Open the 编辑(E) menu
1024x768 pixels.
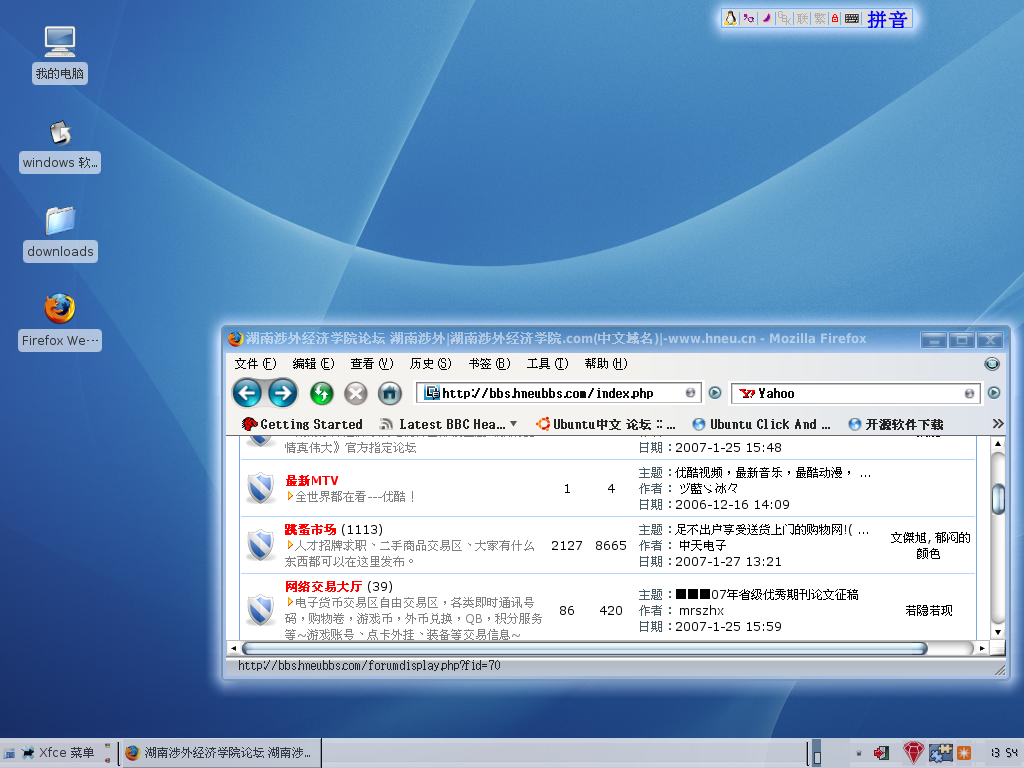pyautogui.click(x=313, y=364)
